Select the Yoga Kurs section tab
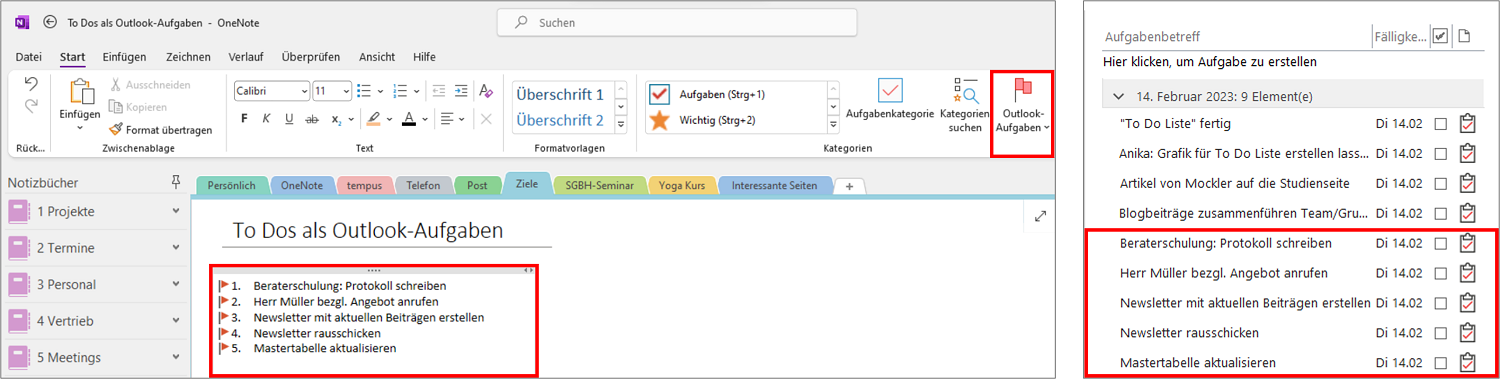 (x=682, y=185)
